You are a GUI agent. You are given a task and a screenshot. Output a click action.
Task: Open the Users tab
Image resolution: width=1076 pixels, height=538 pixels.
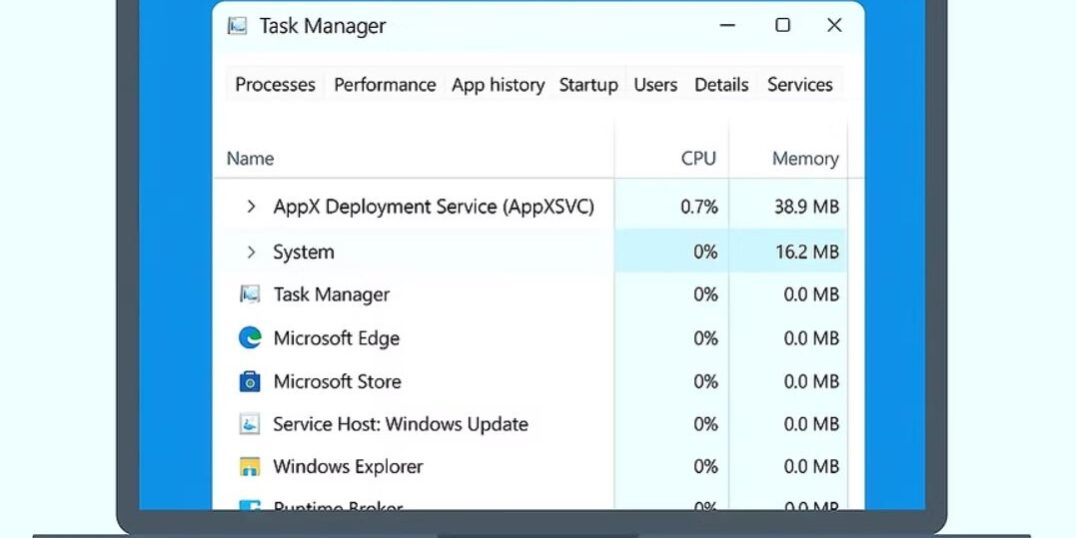pos(655,85)
